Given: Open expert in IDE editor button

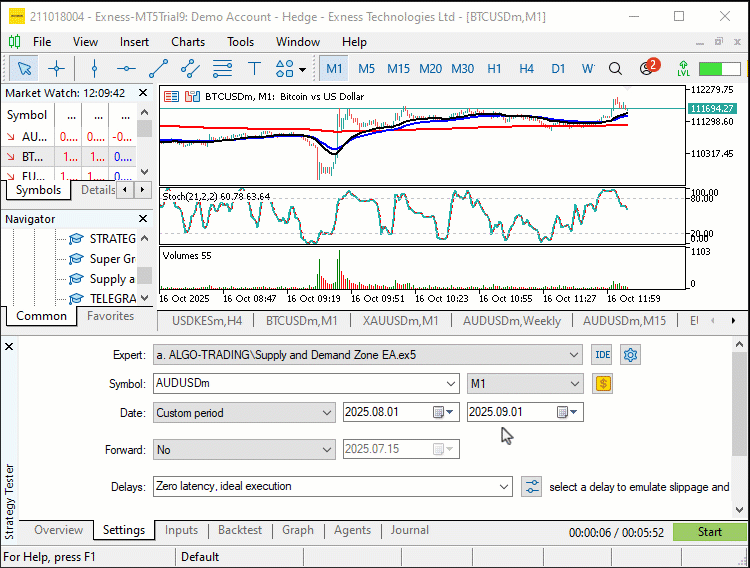Looking at the screenshot, I should click(602, 355).
